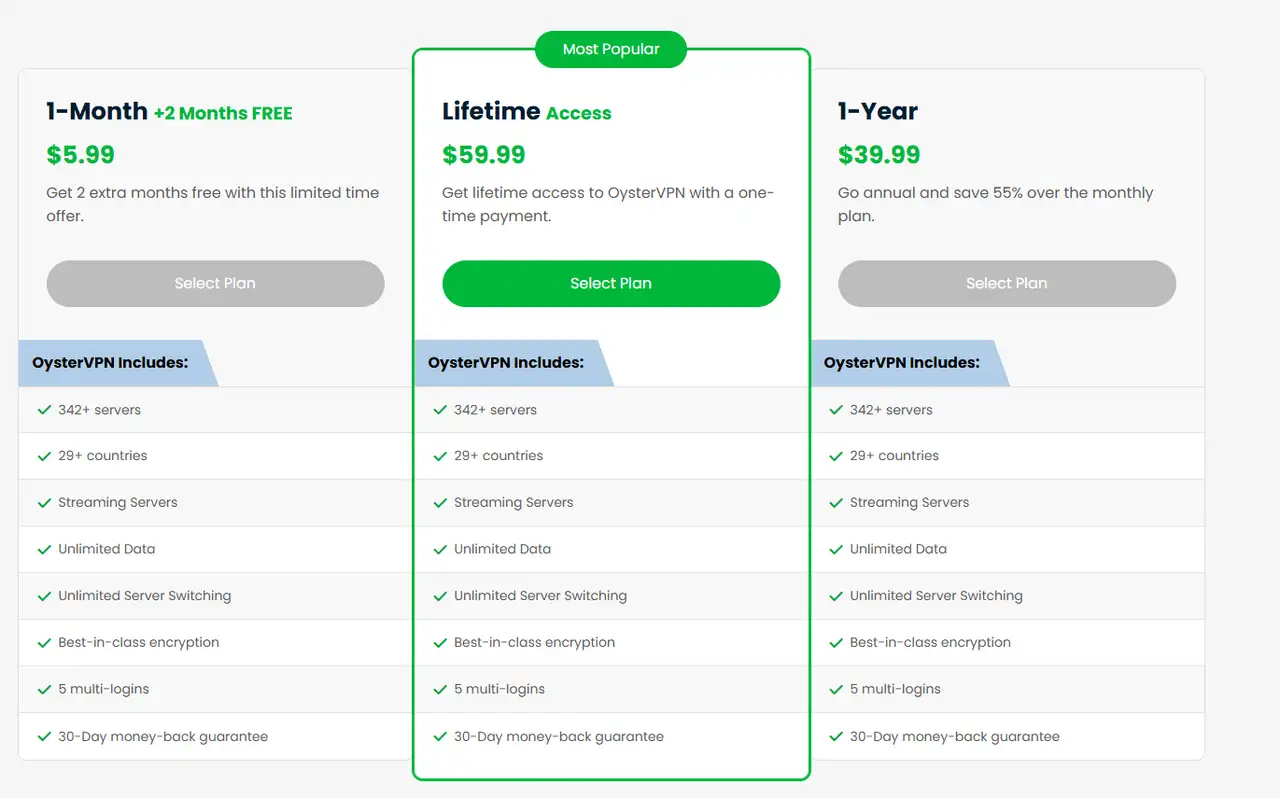The width and height of the screenshot is (1280, 798).
Task: Click the +2 Months FREE label
Action: (x=223, y=113)
